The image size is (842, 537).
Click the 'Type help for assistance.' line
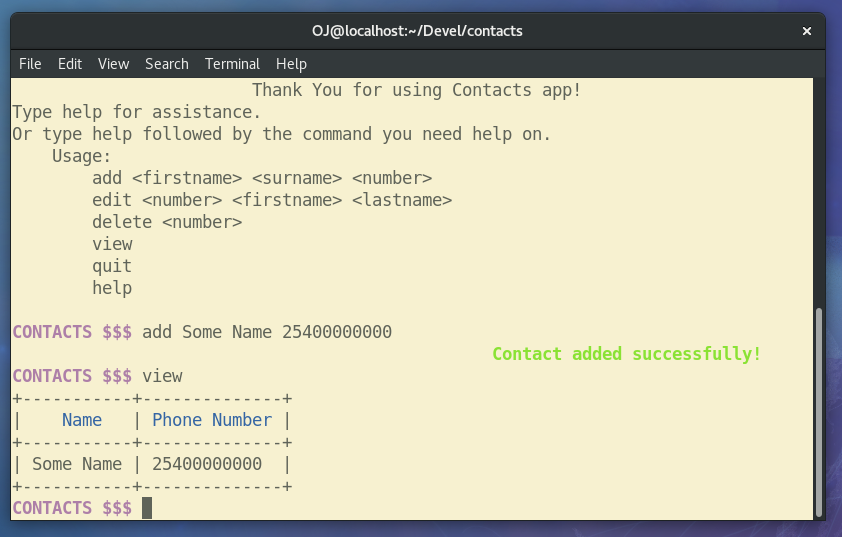pyautogui.click(x=136, y=112)
